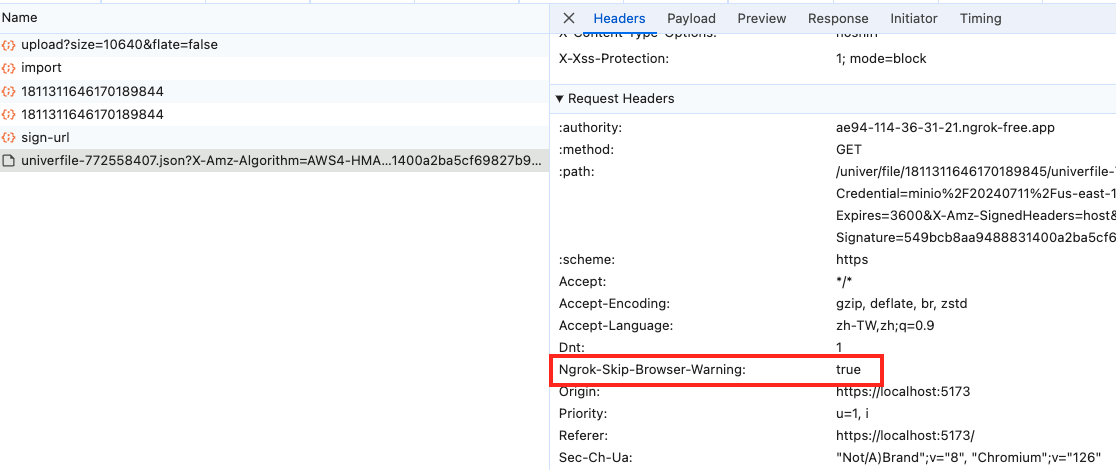Show the Timing tab
The width and height of the screenshot is (1116, 470).
tap(980, 18)
